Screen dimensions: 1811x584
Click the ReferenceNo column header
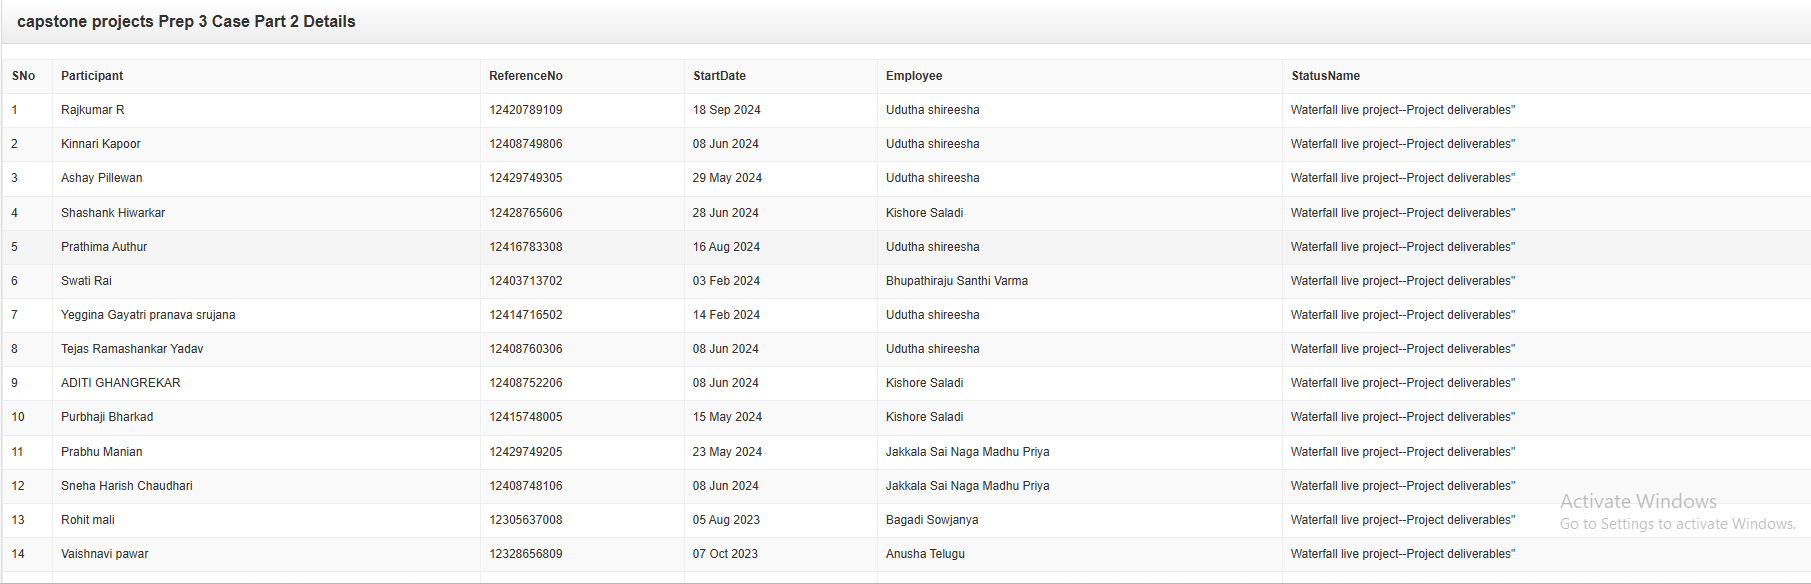click(x=525, y=76)
